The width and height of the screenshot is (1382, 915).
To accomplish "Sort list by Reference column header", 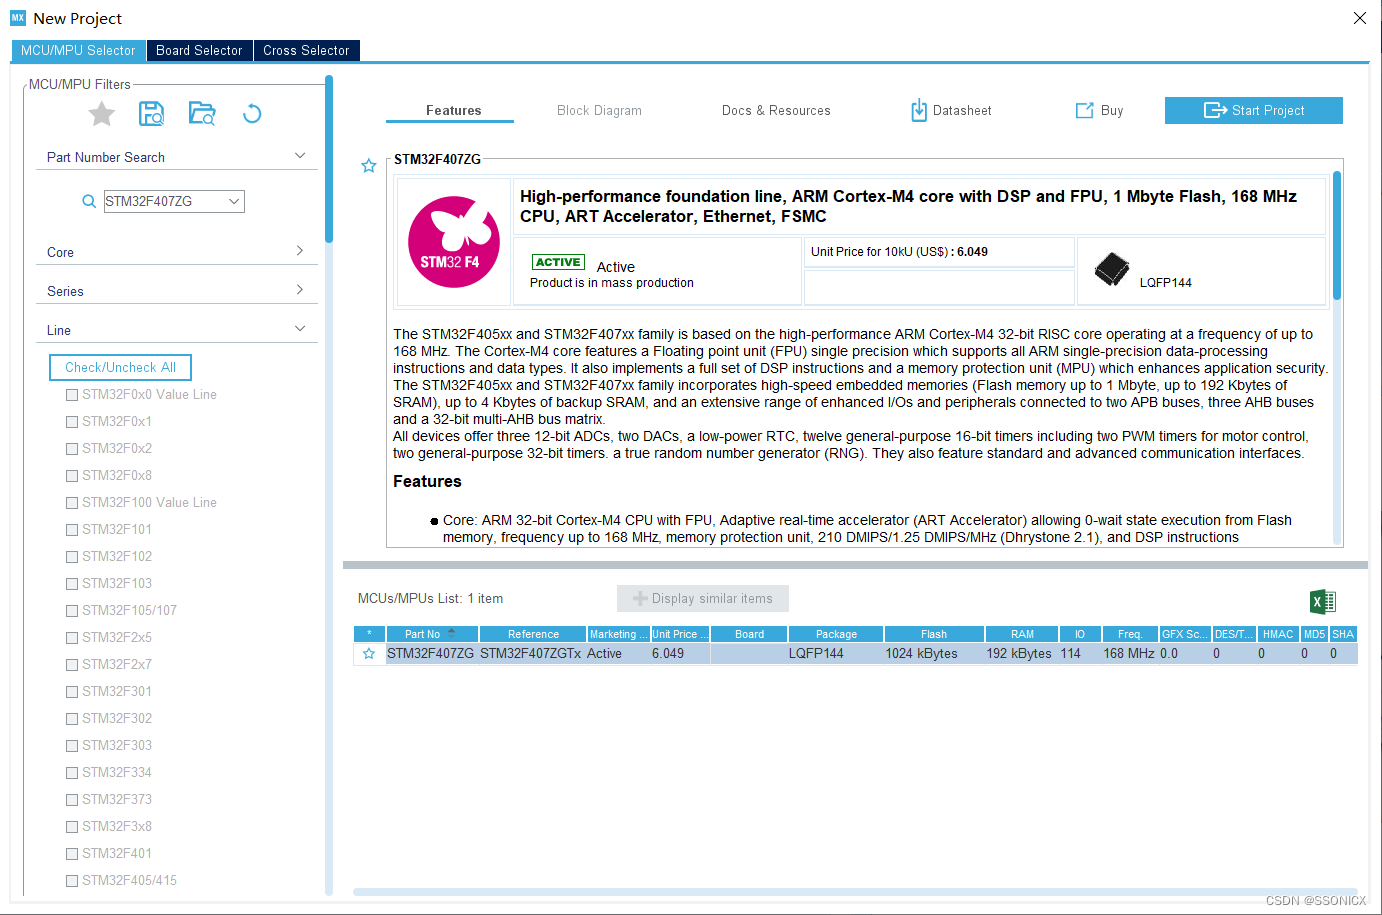I will pyautogui.click(x=533, y=634).
